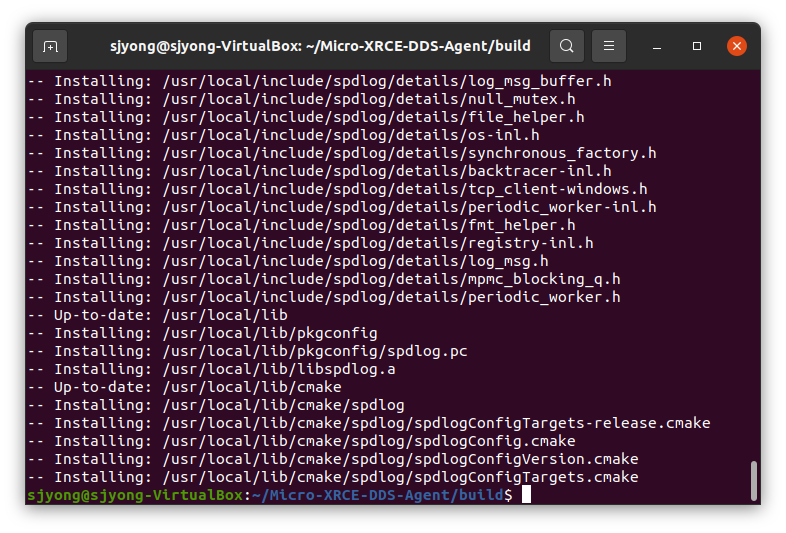This screenshot has height=533, width=786.
Task: Open the terminal hamburger menu
Action: pyautogui.click(x=609, y=46)
